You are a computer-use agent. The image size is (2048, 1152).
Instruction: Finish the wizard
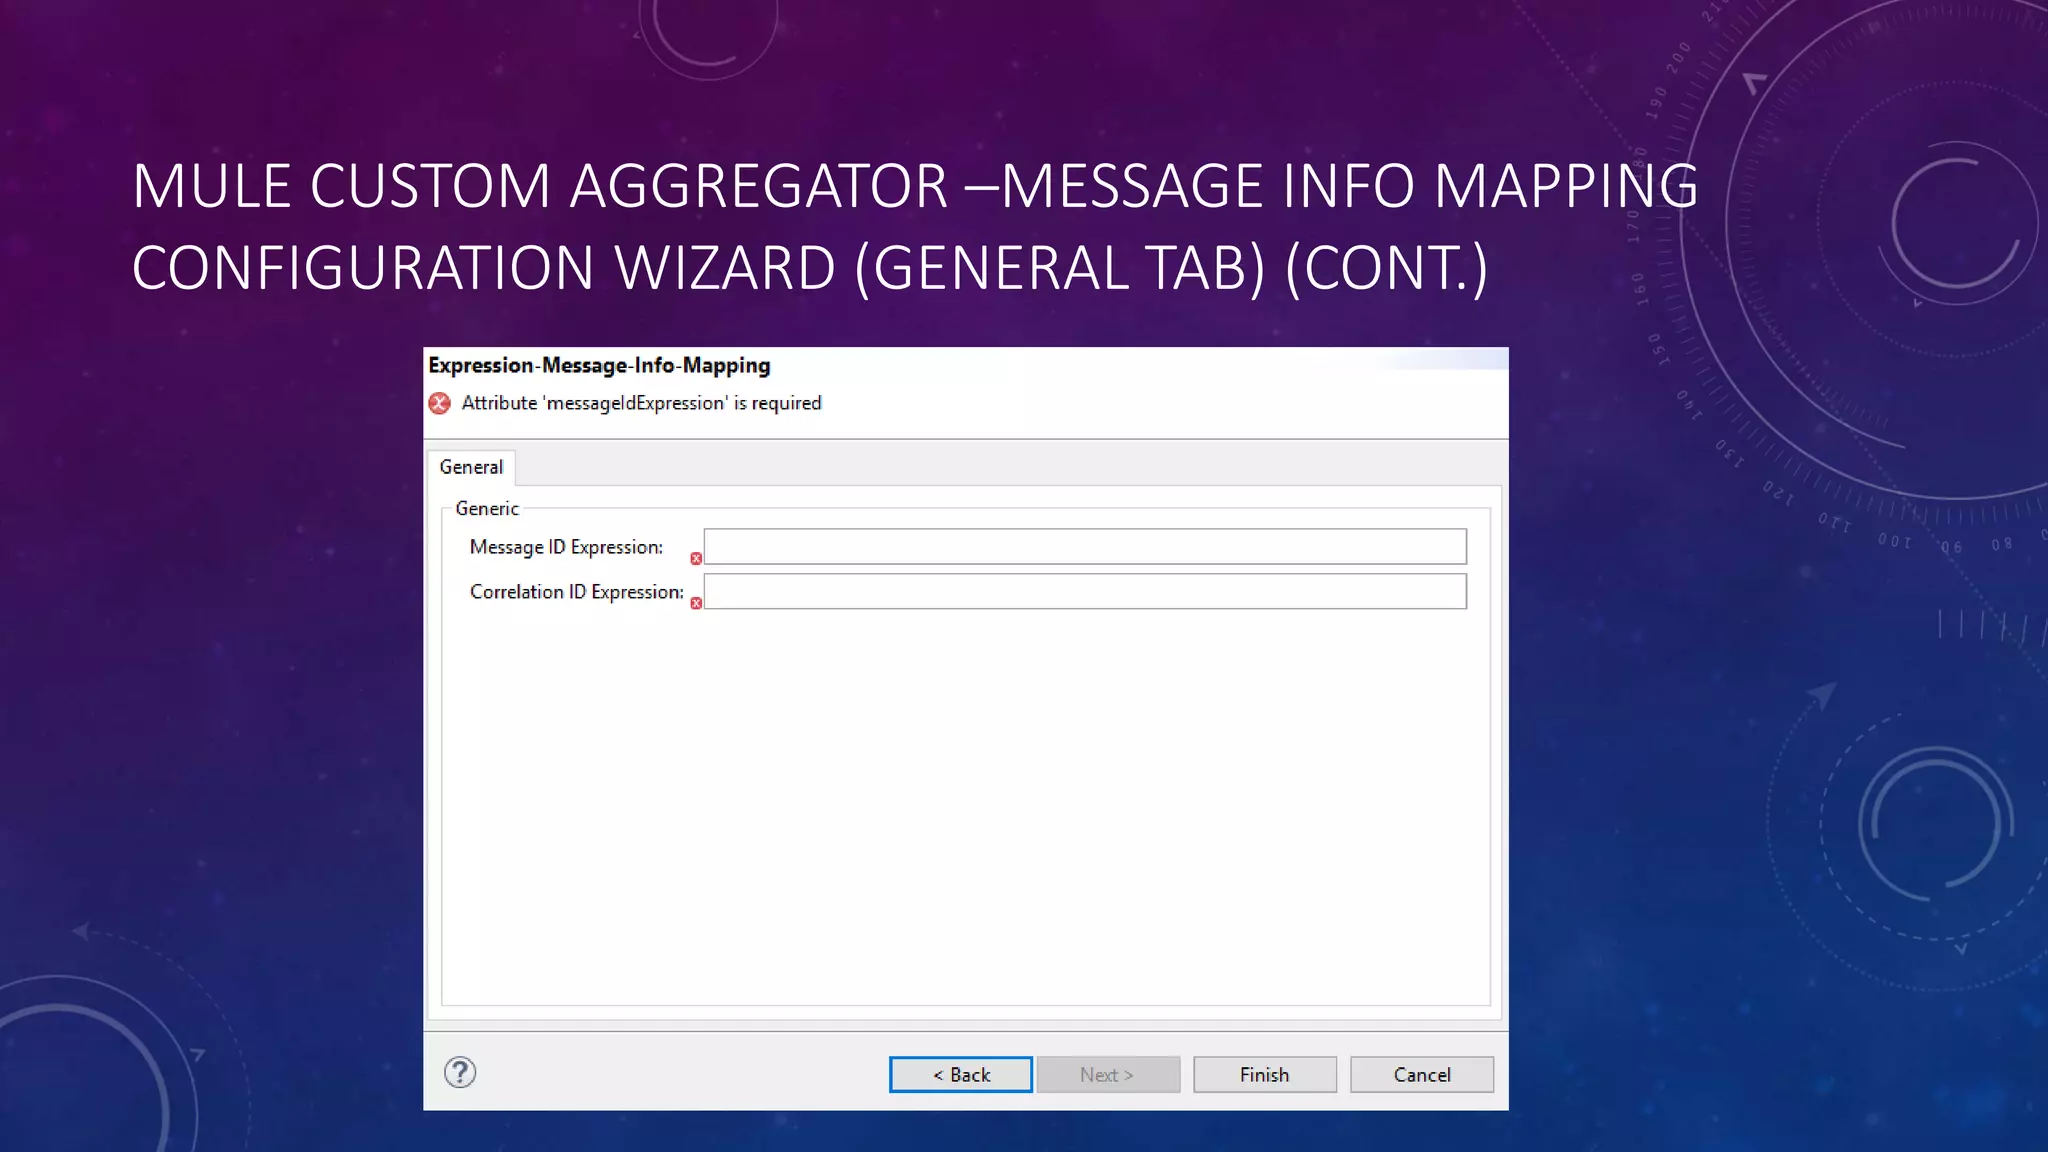click(x=1265, y=1075)
